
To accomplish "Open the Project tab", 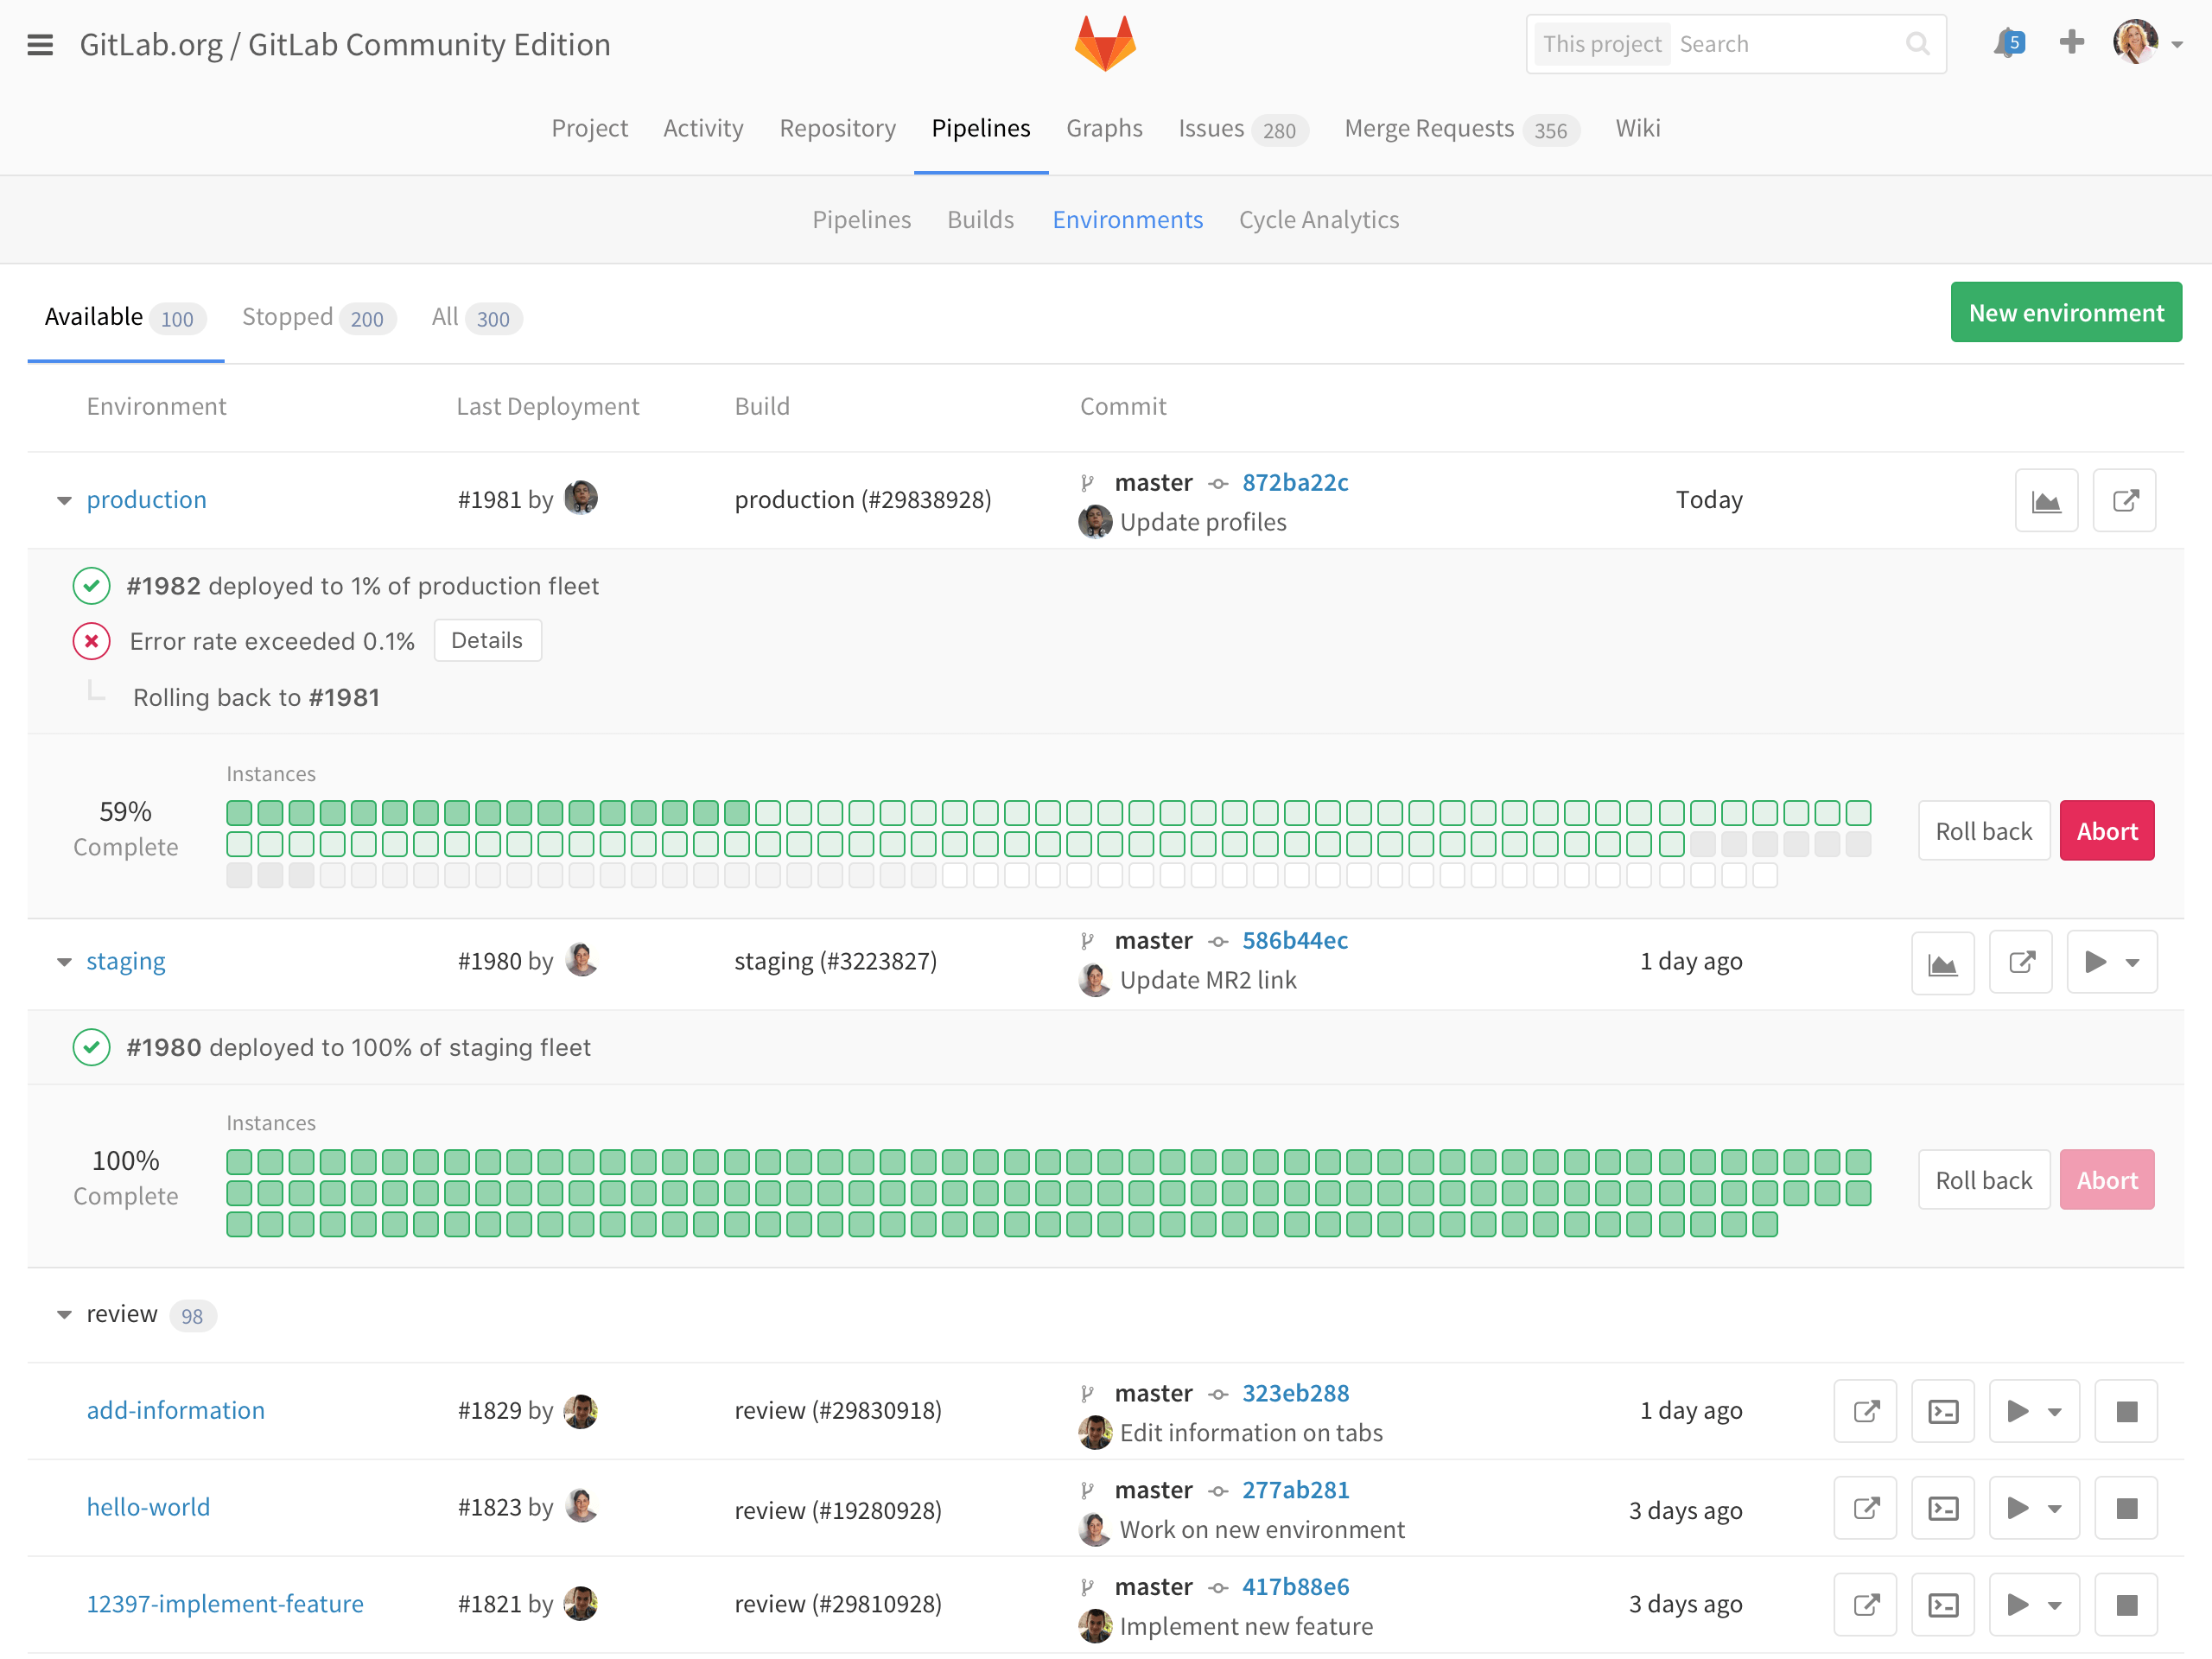I will 589,128.
